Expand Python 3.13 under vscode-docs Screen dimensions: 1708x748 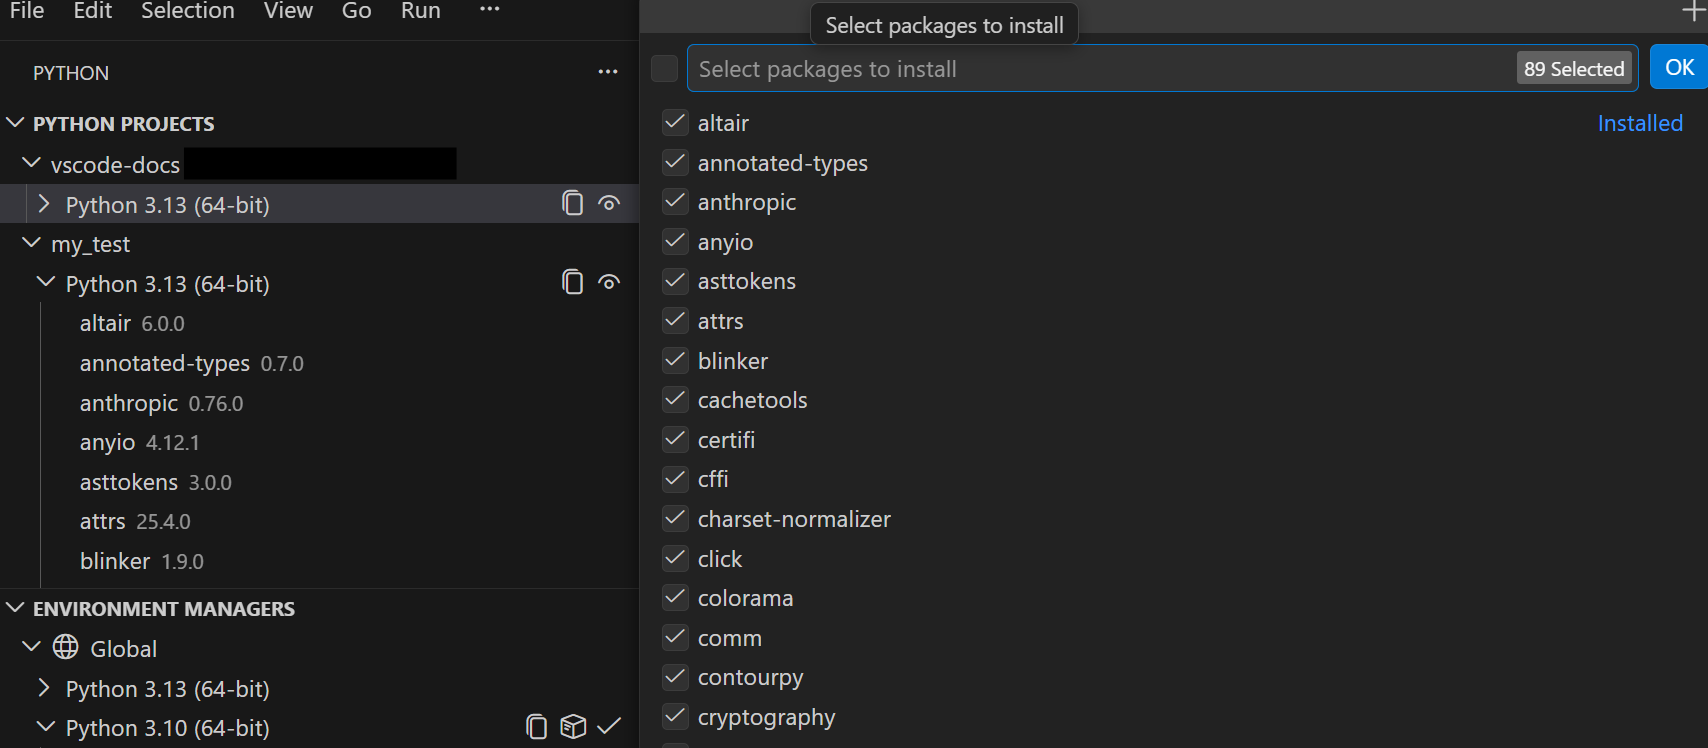tap(44, 204)
